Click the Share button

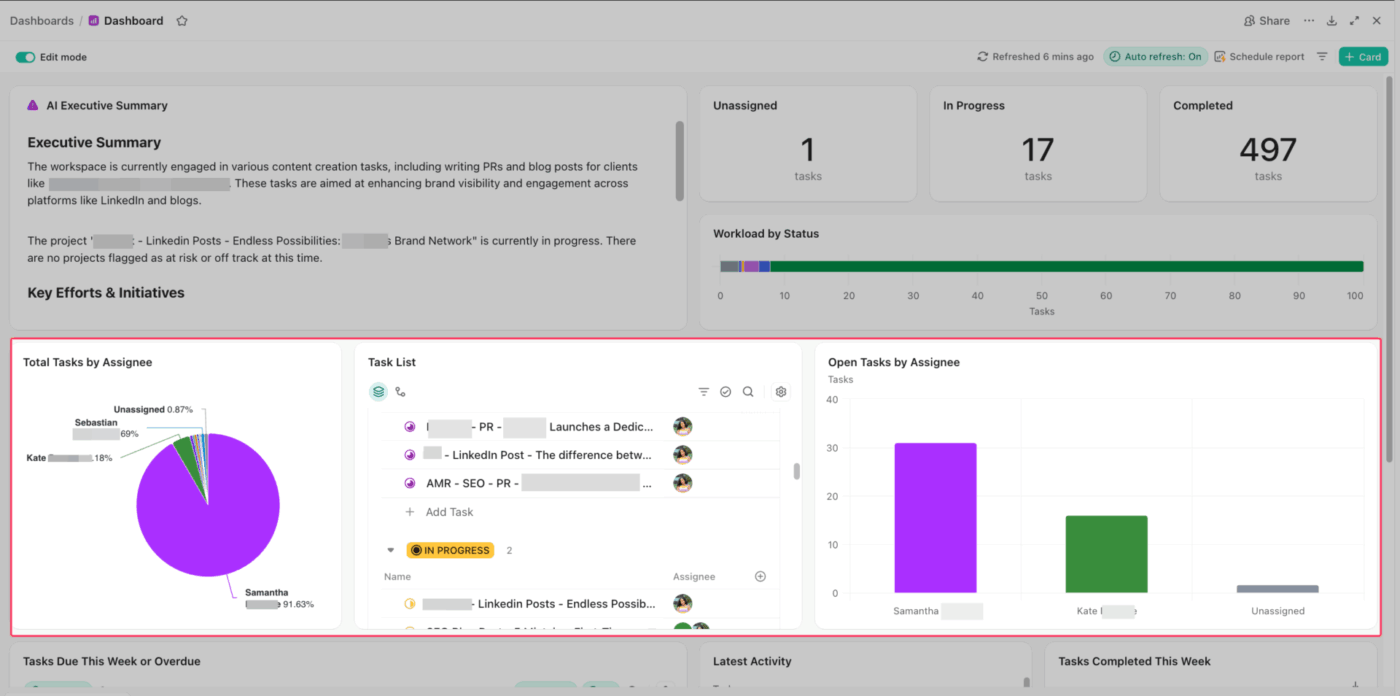[1266, 21]
